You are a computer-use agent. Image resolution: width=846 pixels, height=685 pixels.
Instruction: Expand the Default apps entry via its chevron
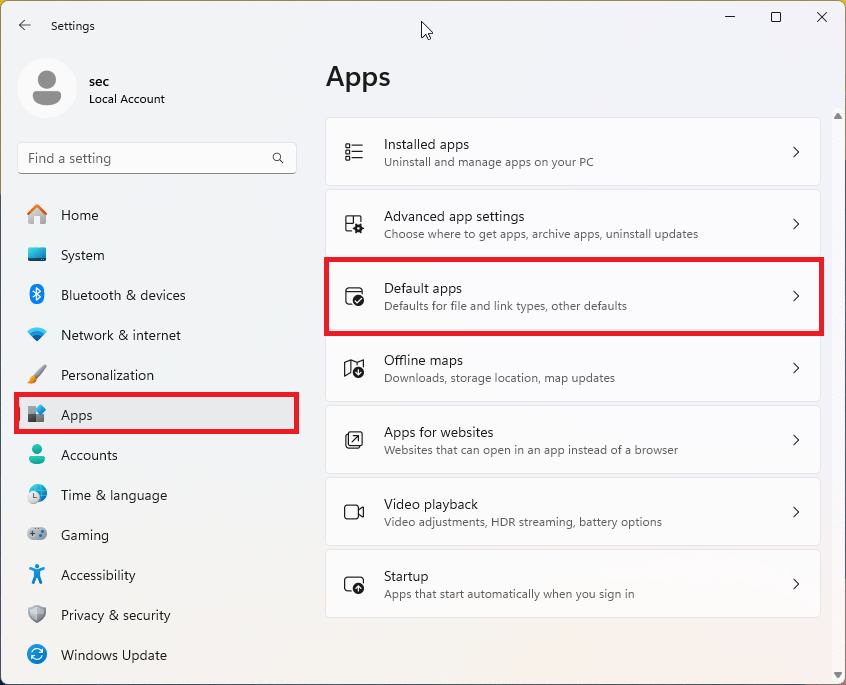tap(796, 296)
